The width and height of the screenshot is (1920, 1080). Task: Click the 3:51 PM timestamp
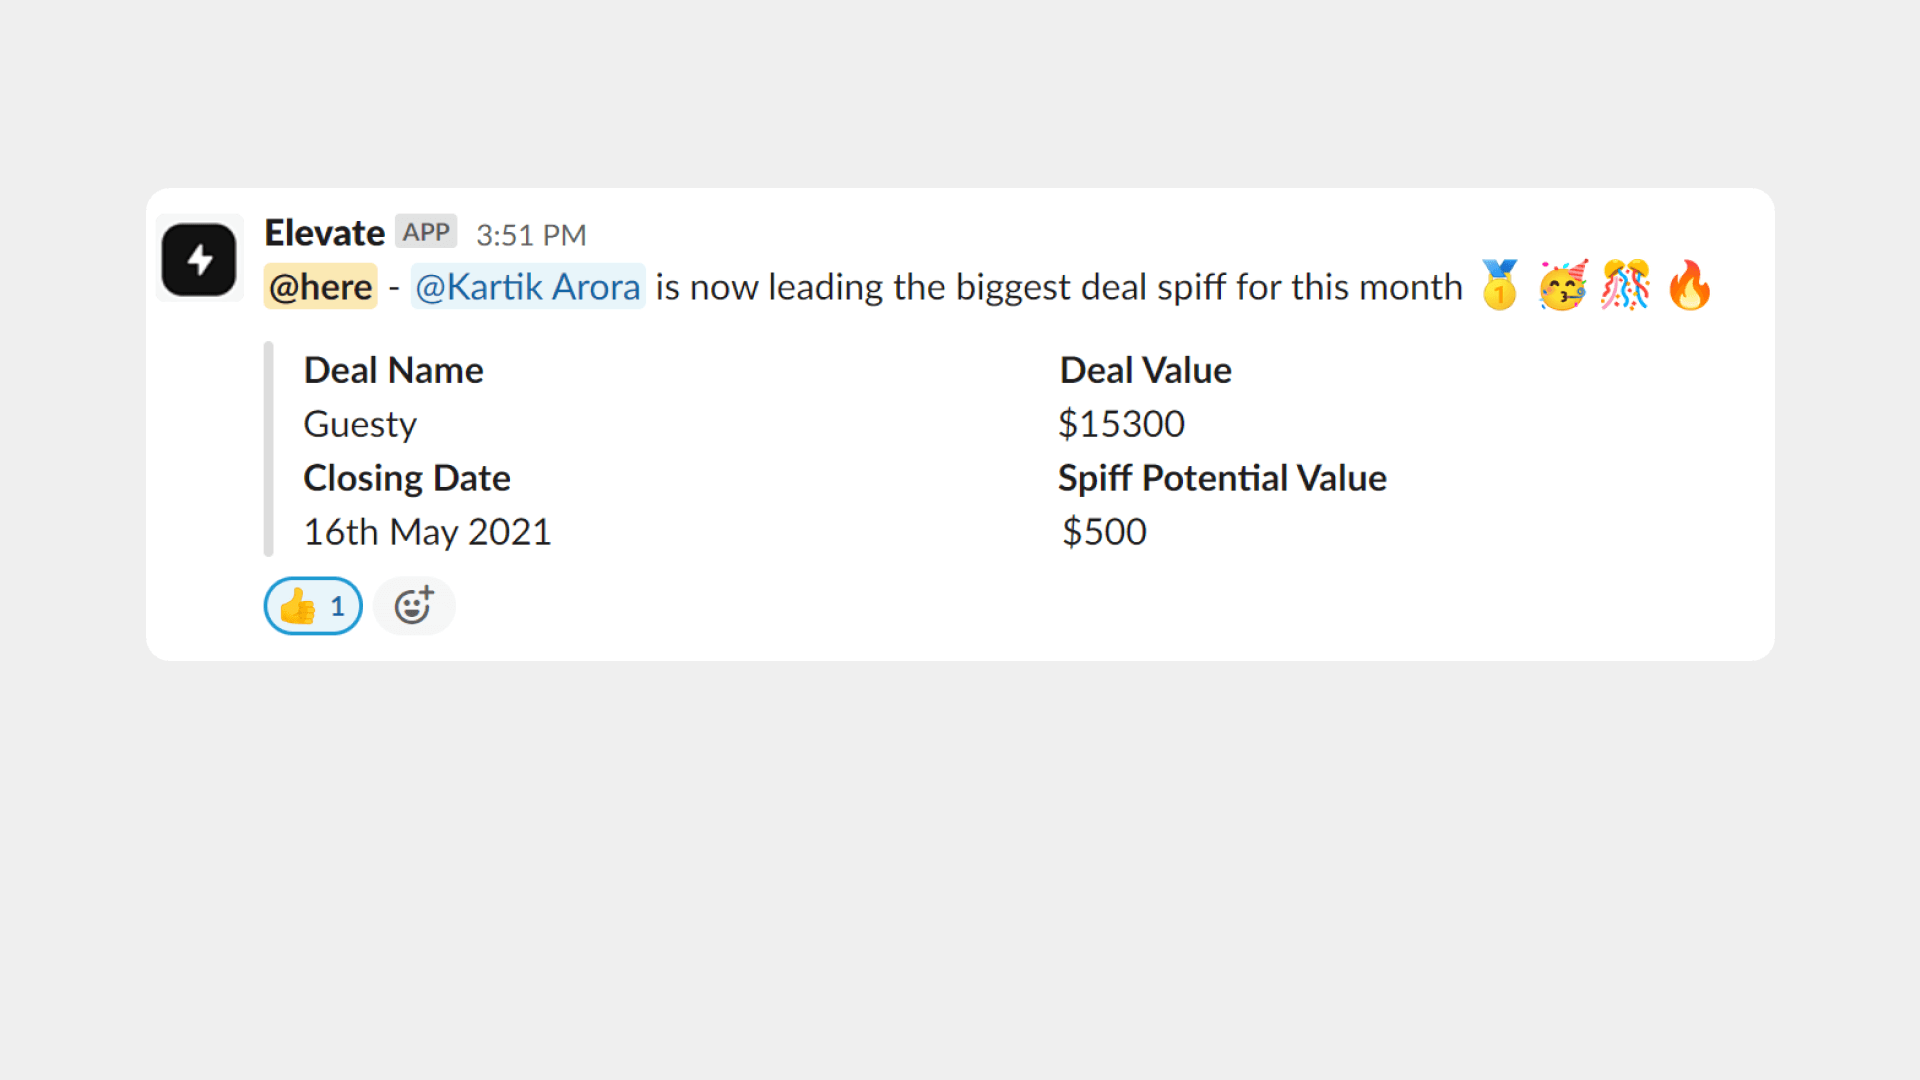point(531,235)
